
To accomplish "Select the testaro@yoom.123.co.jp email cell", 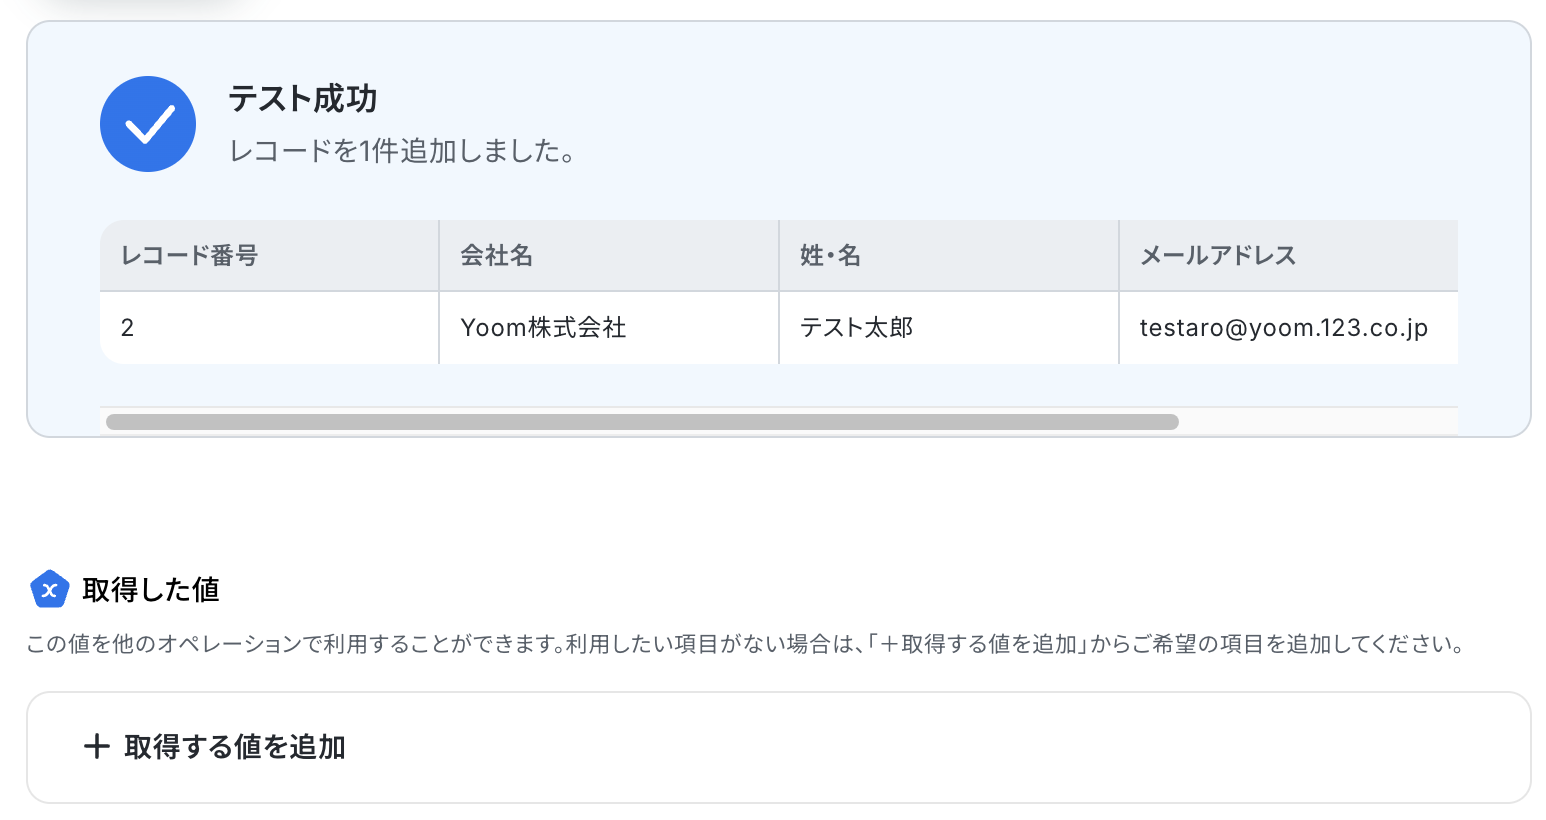I will point(1289,328).
